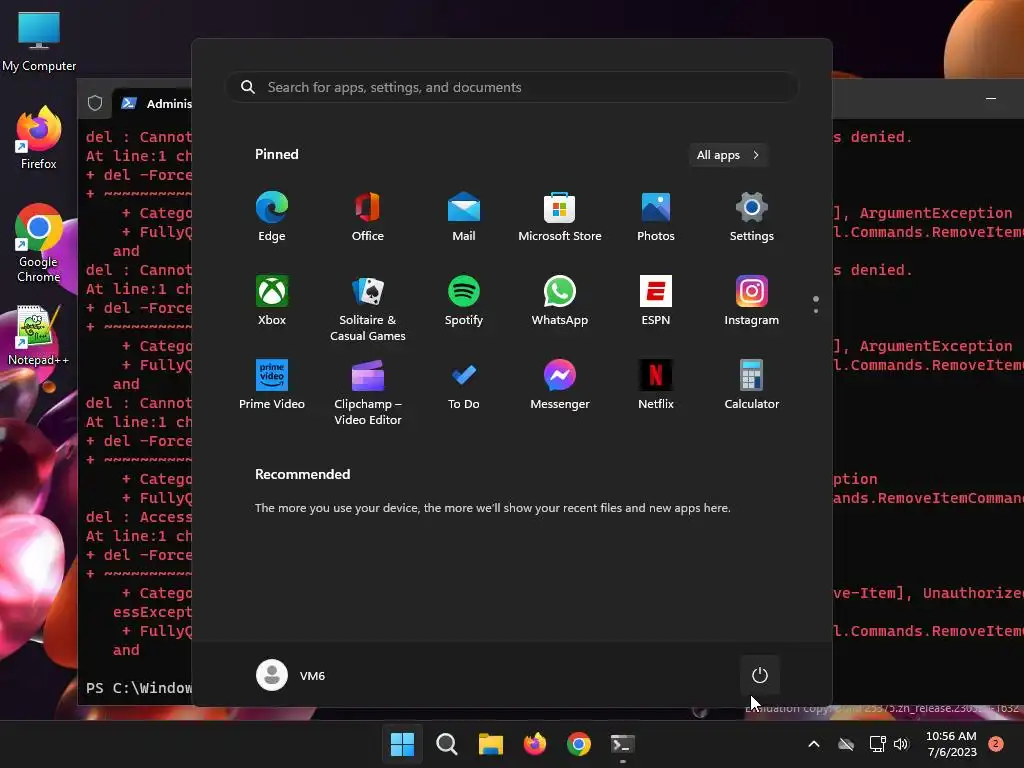Launch Clipchamp Video Editor
This screenshot has width=1024, height=768.
pyautogui.click(x=368, y=392)
